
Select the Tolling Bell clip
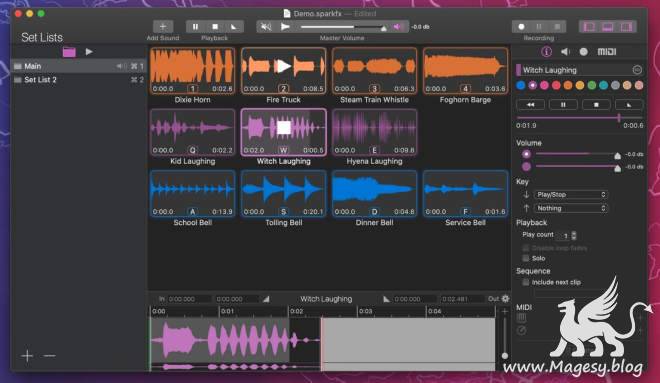[x=283, y=194]
